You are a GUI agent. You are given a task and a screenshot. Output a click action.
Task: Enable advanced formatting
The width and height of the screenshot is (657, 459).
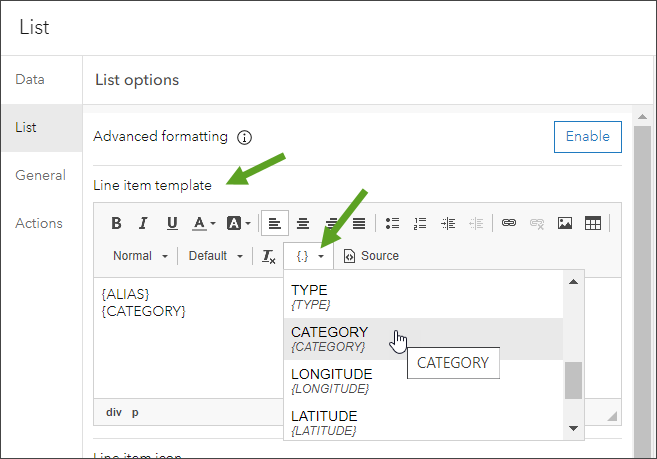pos(588,137)
